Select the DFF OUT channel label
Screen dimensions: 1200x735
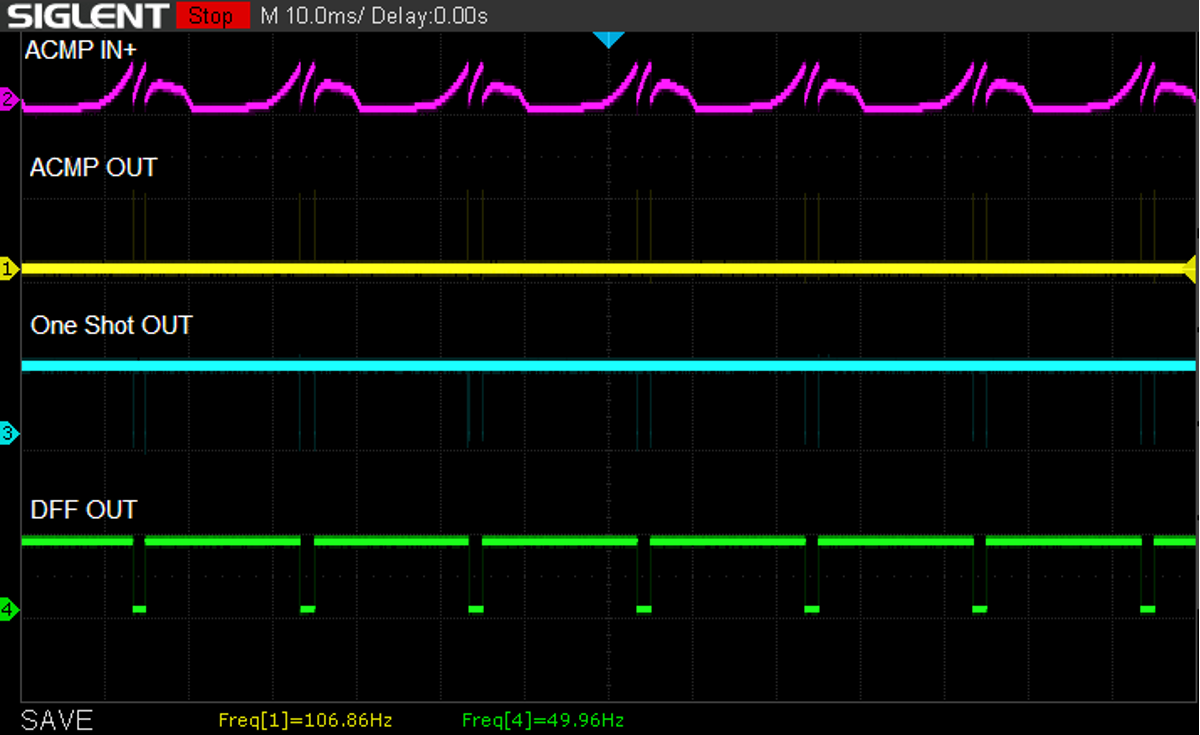84,510
